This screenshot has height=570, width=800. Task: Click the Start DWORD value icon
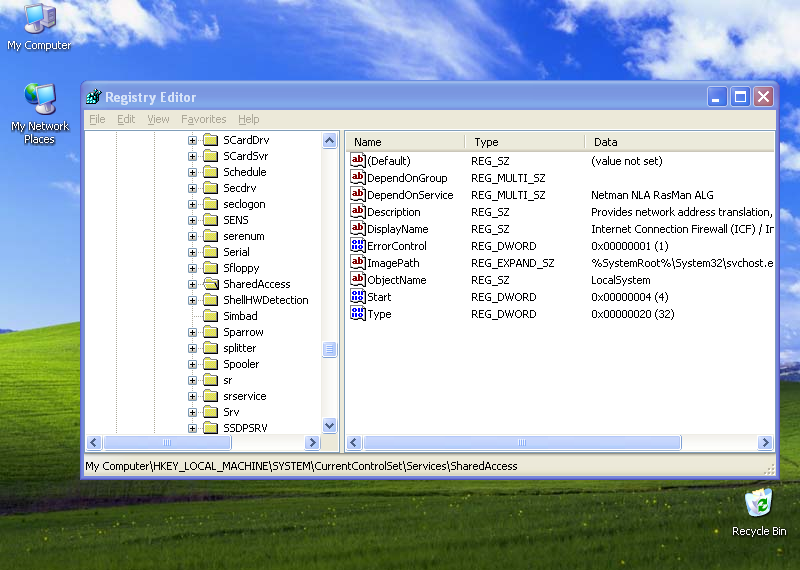pyautogui.click(x=358, y=296)
